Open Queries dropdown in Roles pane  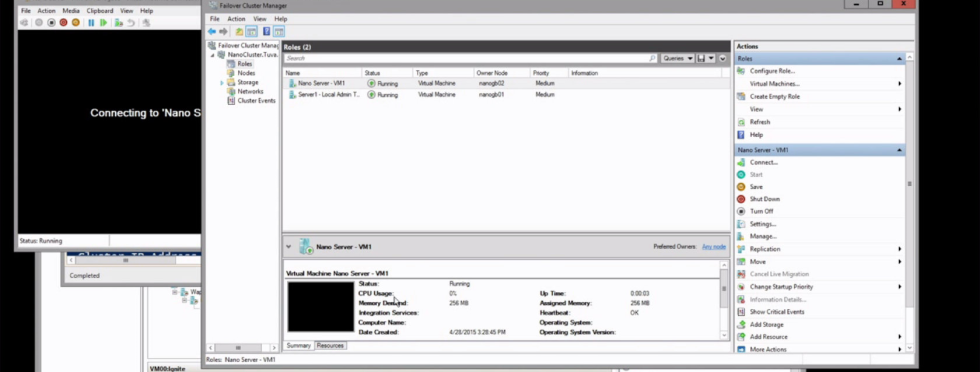(678, 58)
